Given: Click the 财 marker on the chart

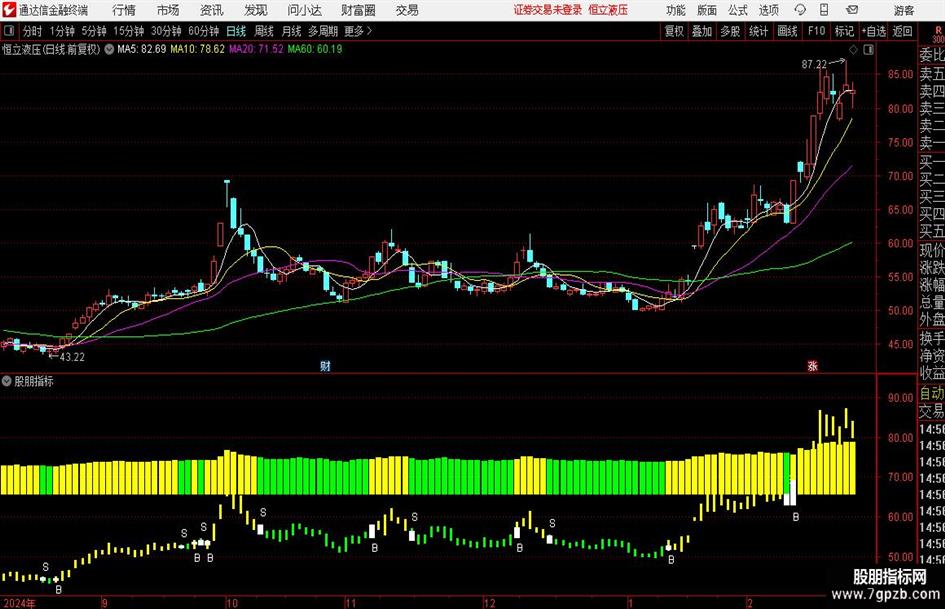Looking at the screenshot, I should coord(325,365).
